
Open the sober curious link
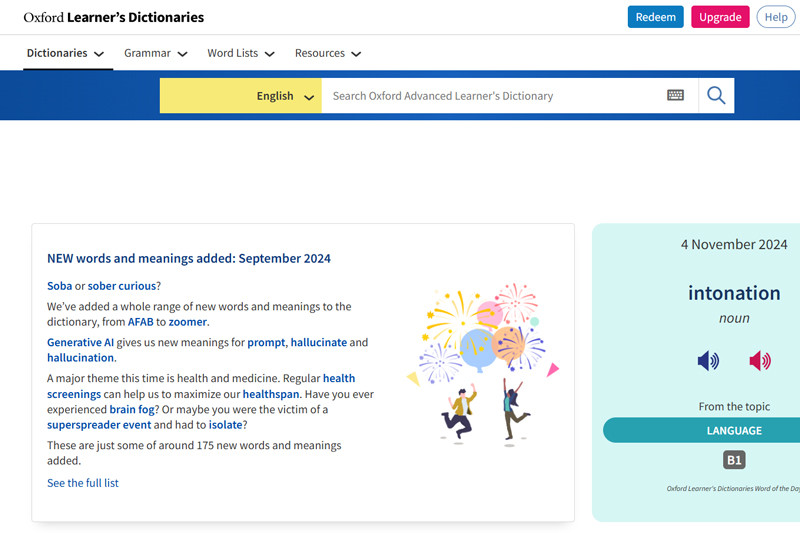(122, 286)
